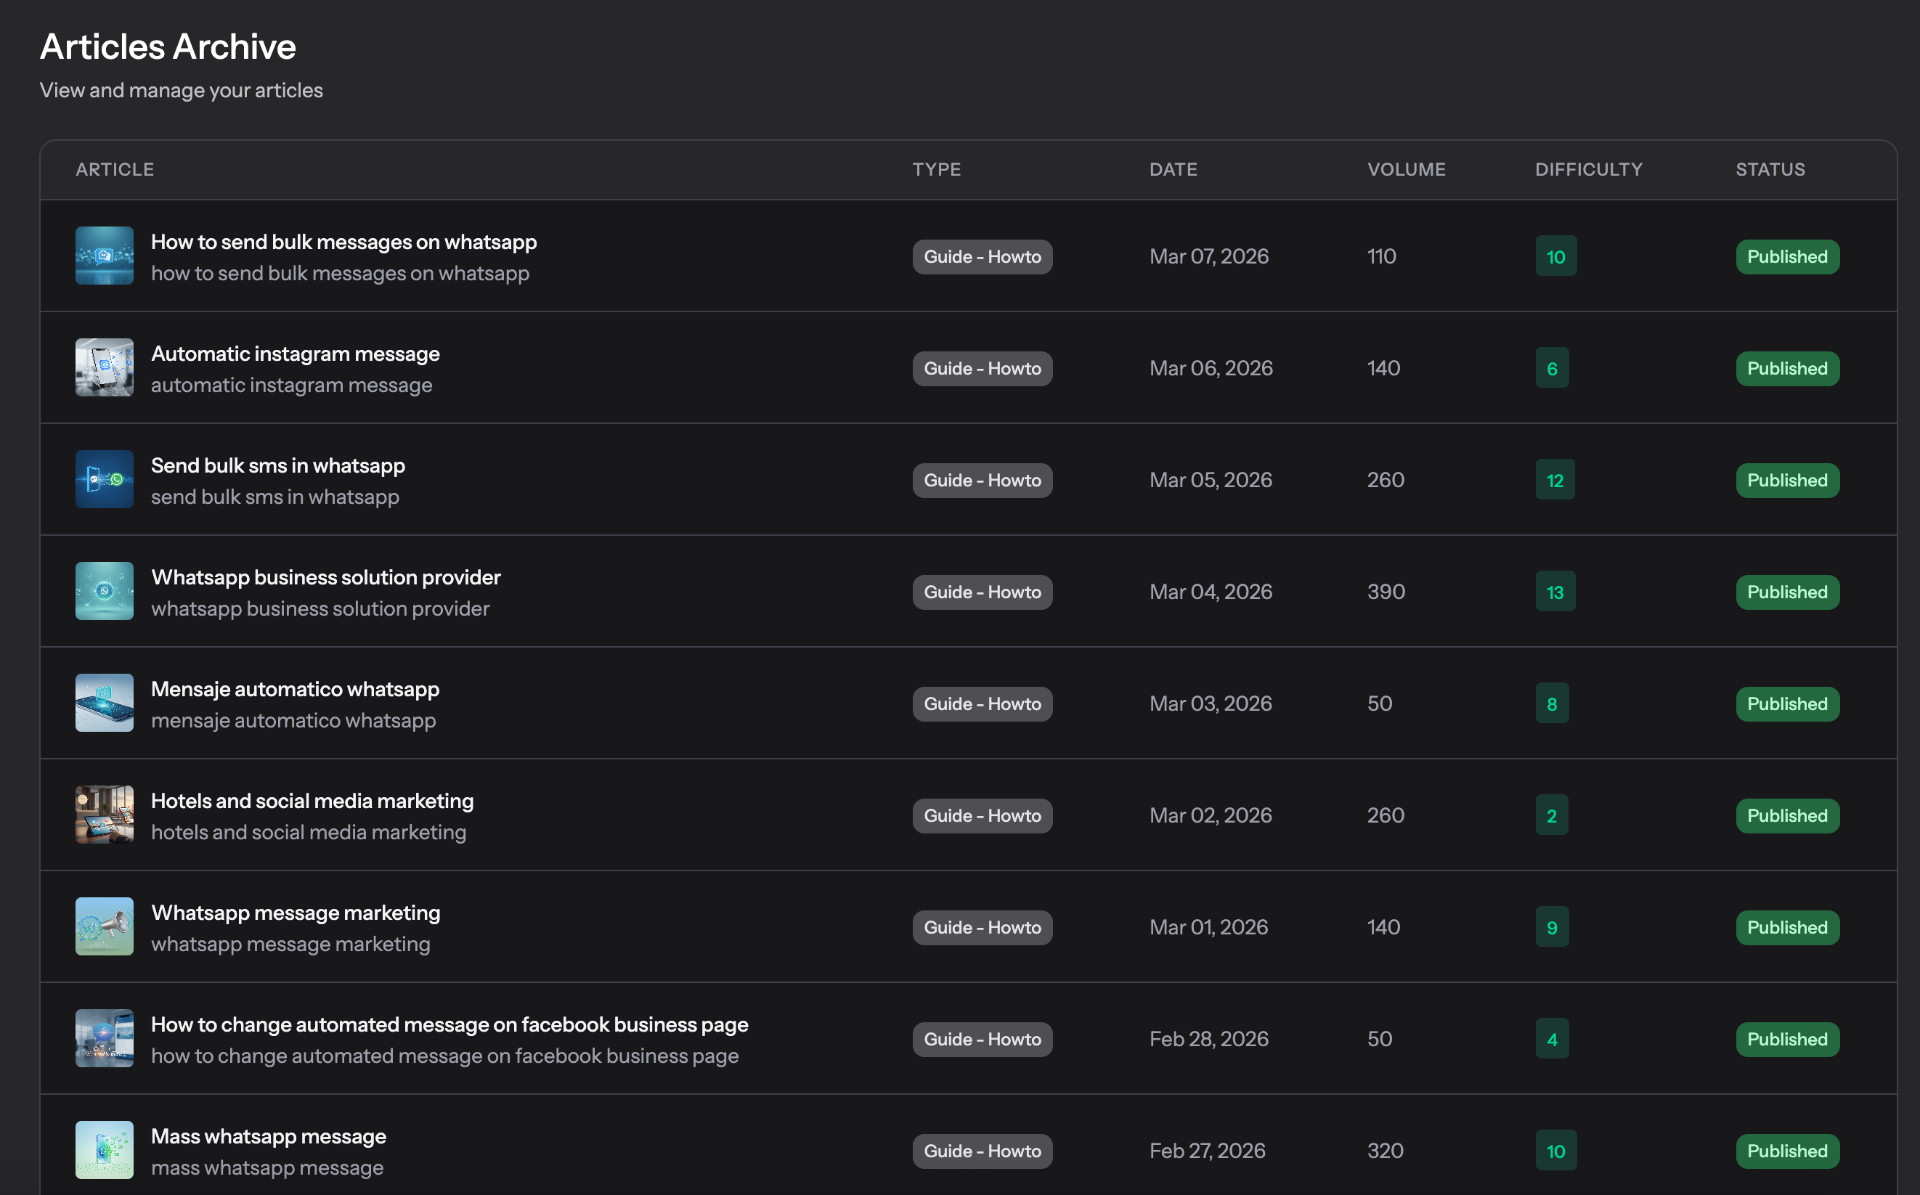The image size is (1920, 1195).
Task: Sort by the DATE column header
Action: click(x=1173, y=170)
